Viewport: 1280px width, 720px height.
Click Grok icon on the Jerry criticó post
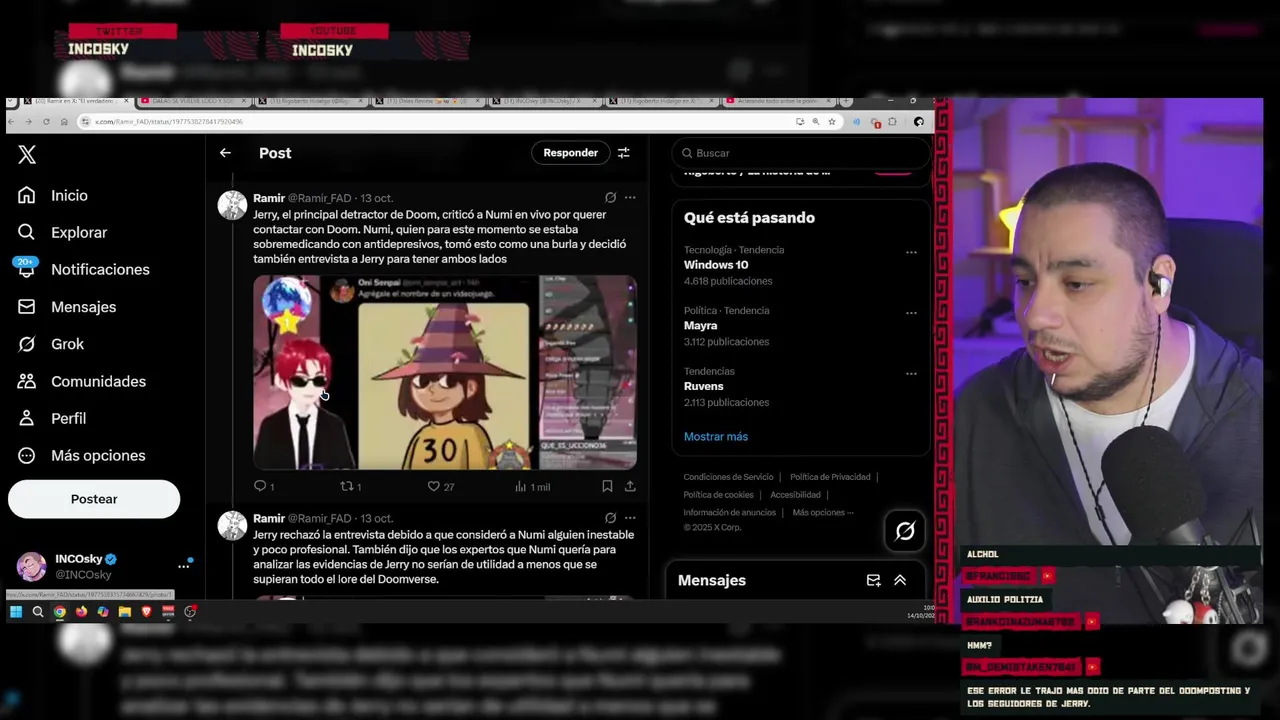click(x=610, y=198)
